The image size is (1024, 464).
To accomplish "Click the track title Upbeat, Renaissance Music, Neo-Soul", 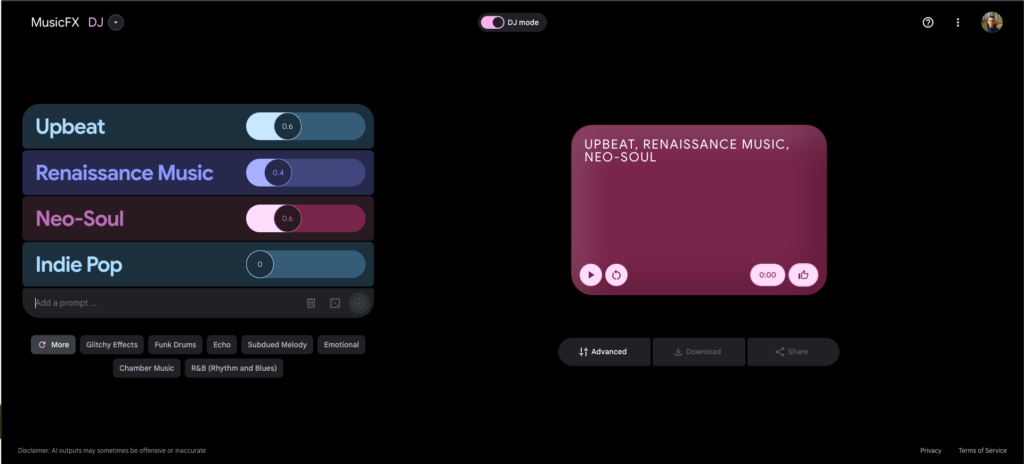I will tap(686, 151).
